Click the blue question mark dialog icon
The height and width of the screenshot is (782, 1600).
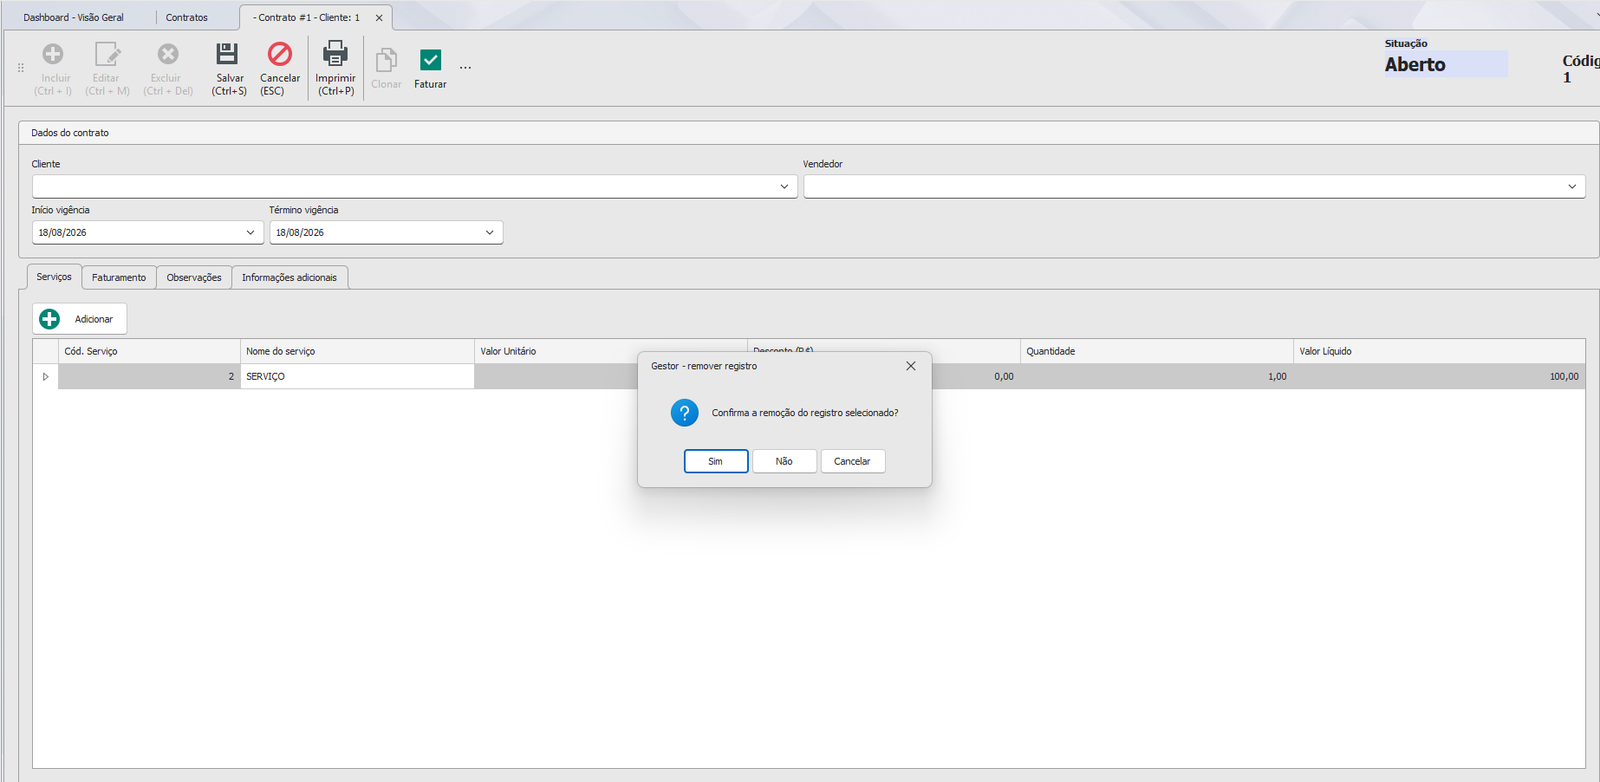pyautogui.click(x=685, y=413)
